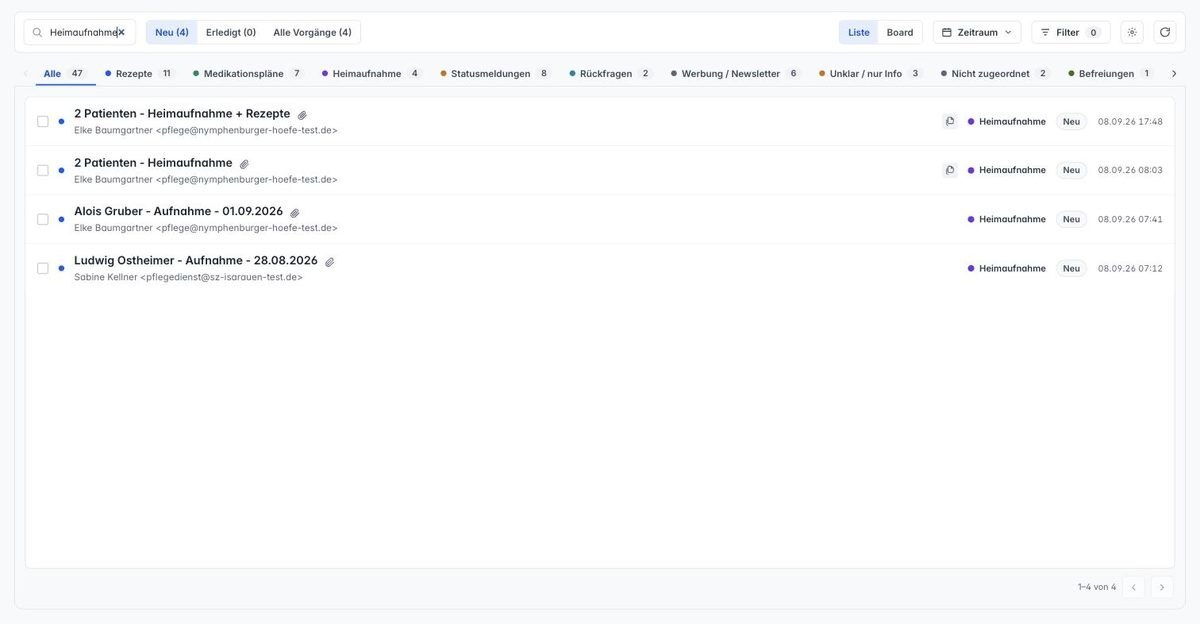Screen dimensions: 1200x624
Task: Click the Neu badge on the 07:12 row
Action: (1071, 268)
